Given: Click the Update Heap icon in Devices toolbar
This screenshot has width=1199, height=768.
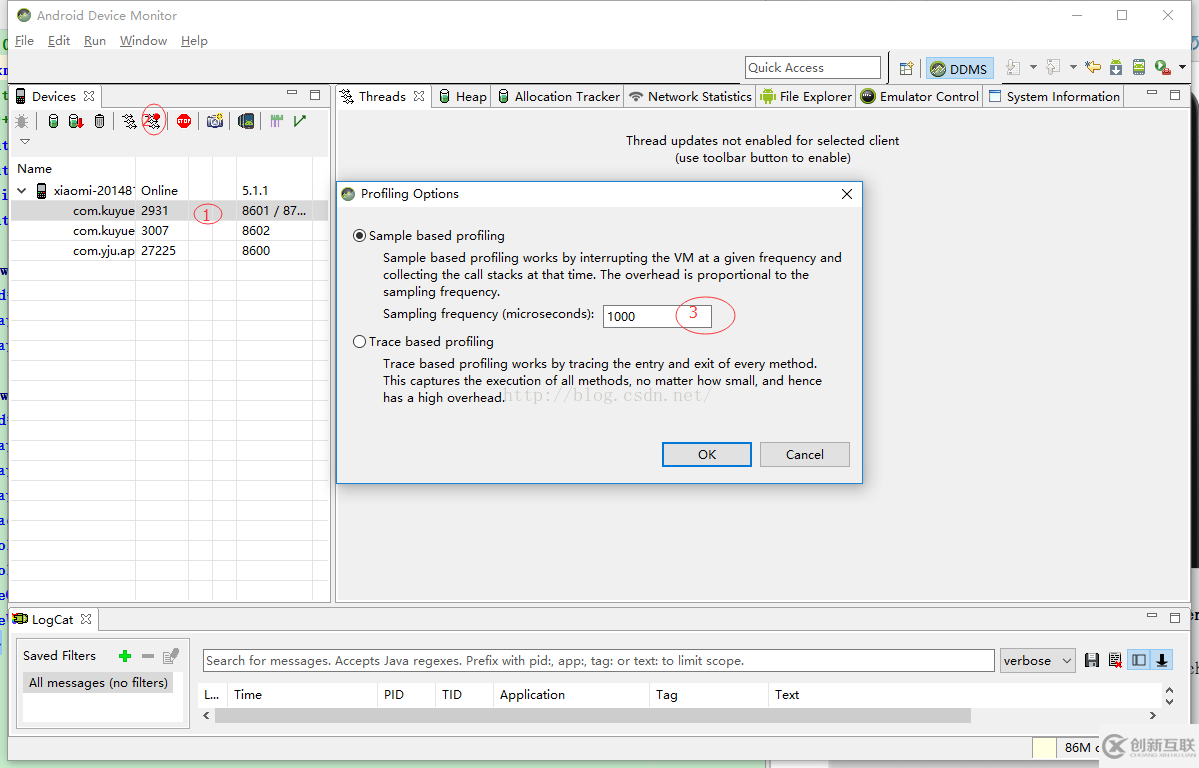Looking at the screenshot, I should pos(53,121).
